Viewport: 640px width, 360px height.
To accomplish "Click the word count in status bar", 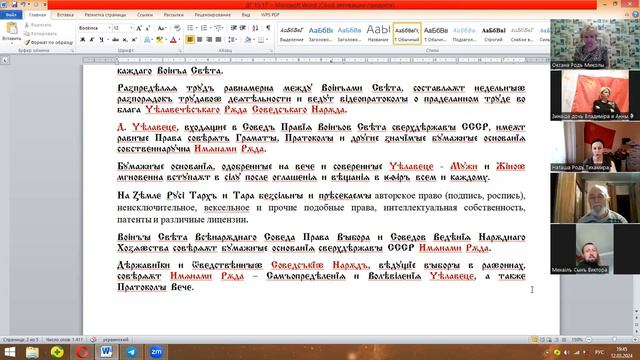I will point(64,340).
